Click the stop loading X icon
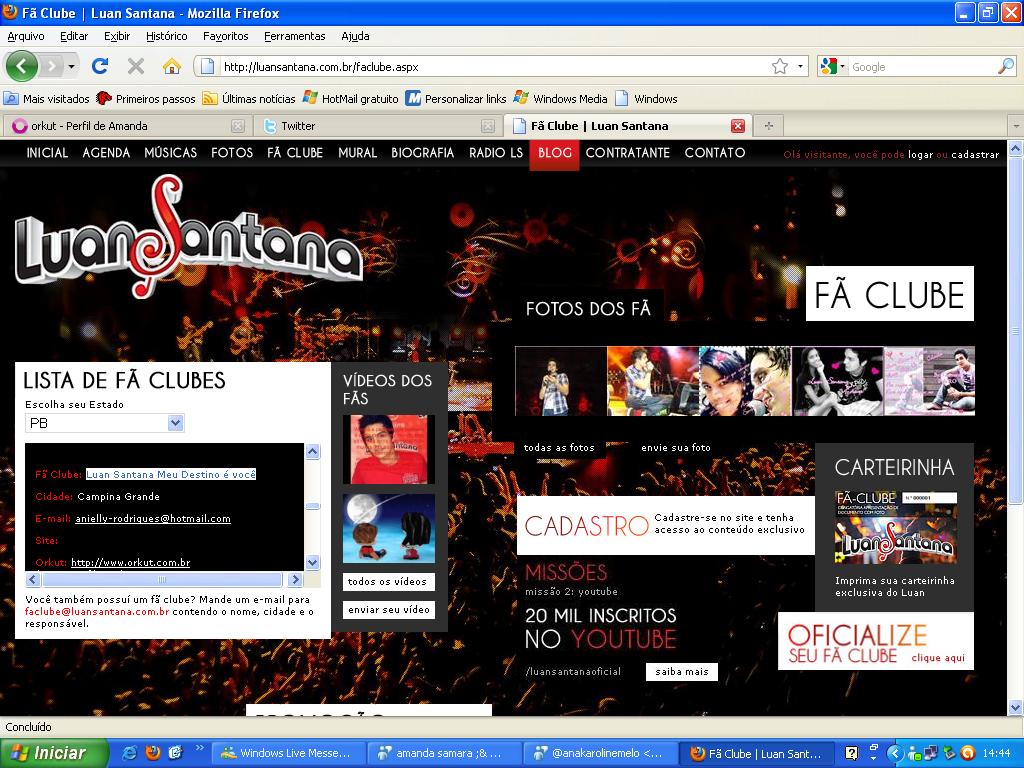 pos(136,66)
